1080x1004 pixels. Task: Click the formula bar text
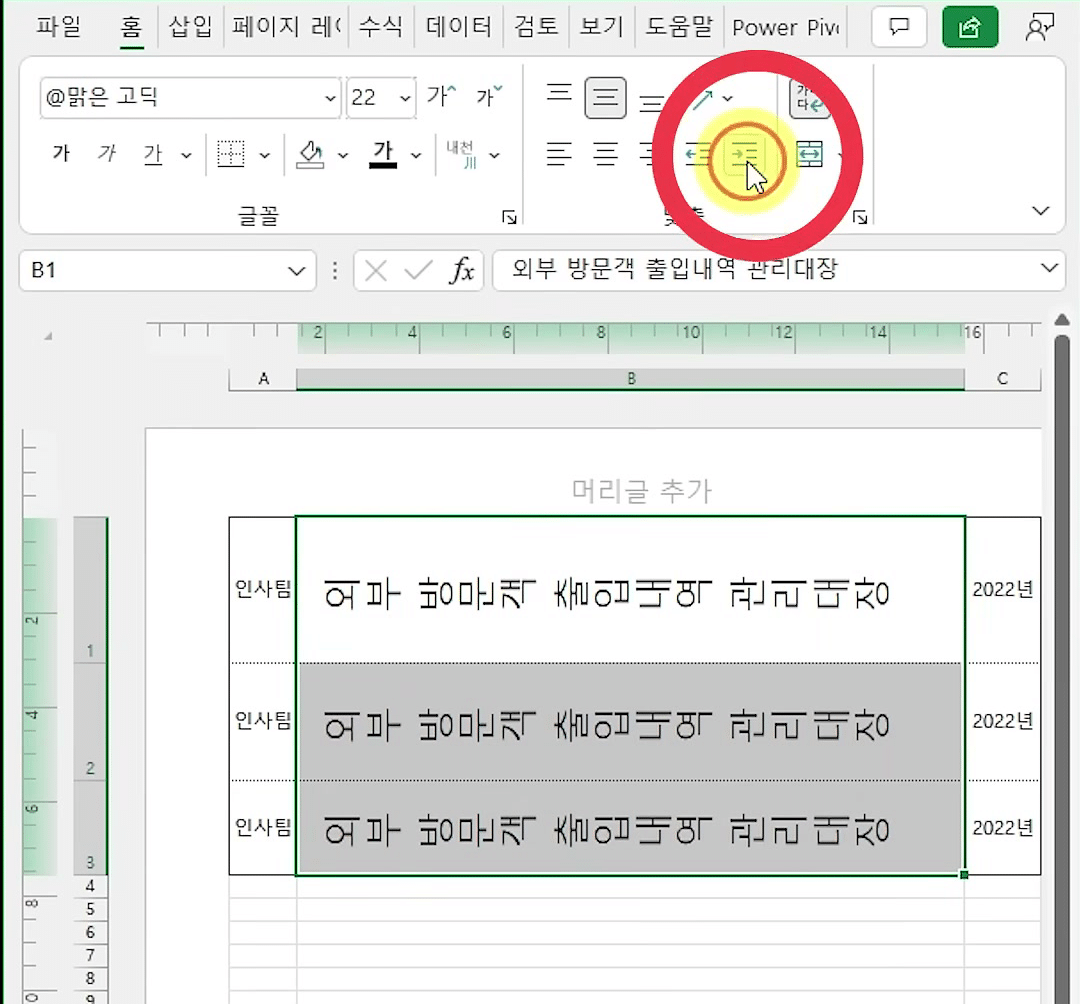click(675, 269)
